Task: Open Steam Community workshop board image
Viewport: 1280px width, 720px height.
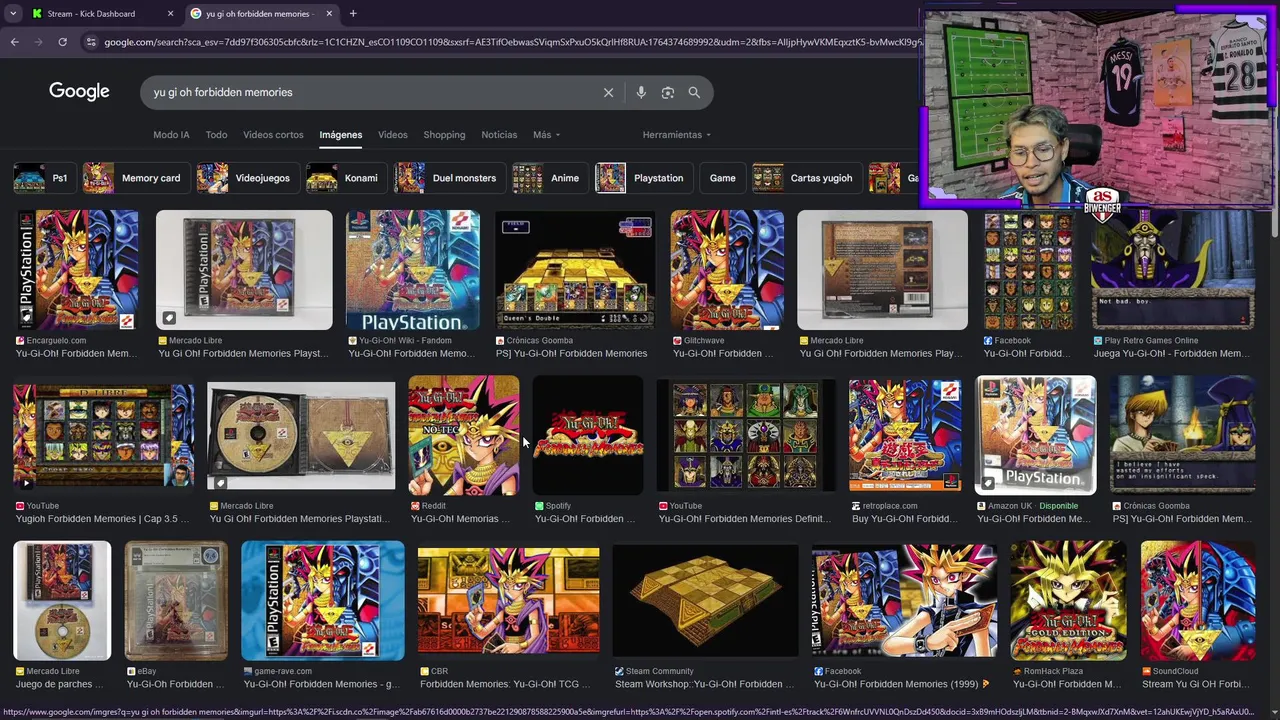Action: click(x=705, y=600)
